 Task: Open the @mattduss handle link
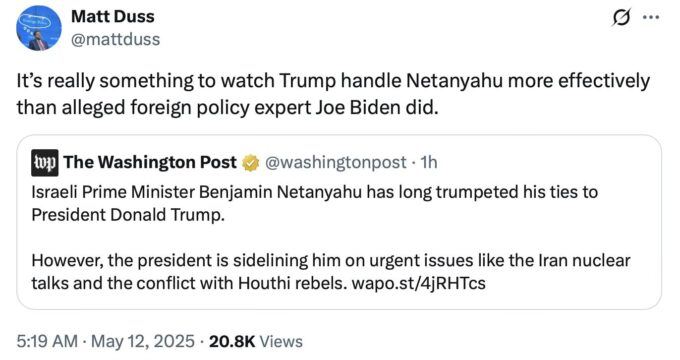point(115,39)
